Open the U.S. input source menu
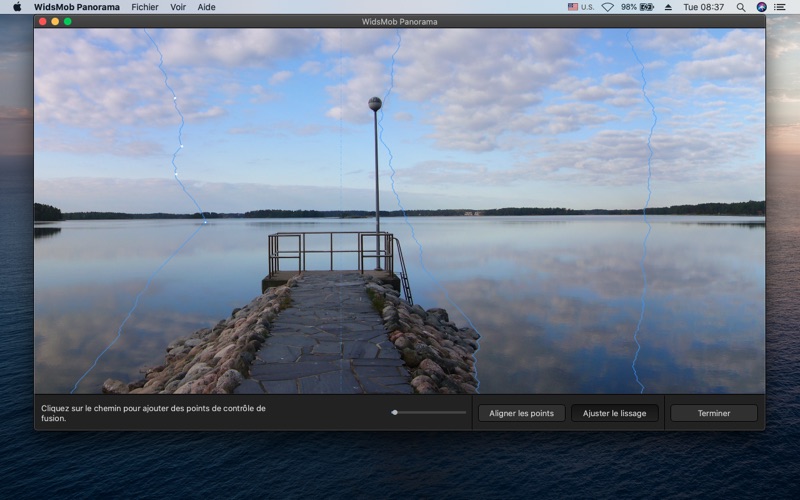The width and height of the screenshot is (800, 500). (581, 7)
